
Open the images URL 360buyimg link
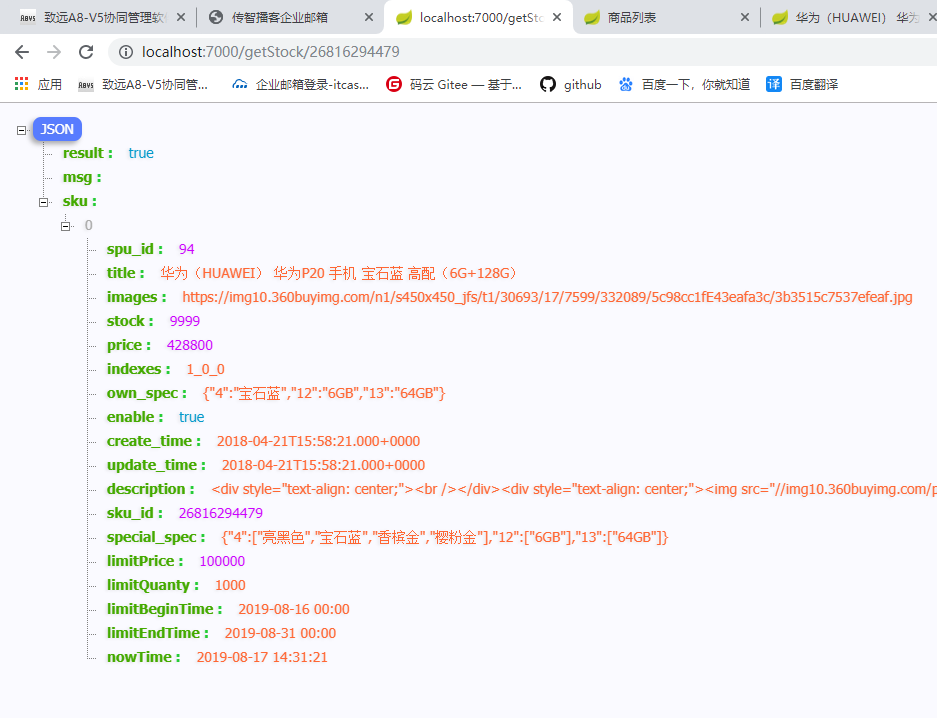click(547, 297)
